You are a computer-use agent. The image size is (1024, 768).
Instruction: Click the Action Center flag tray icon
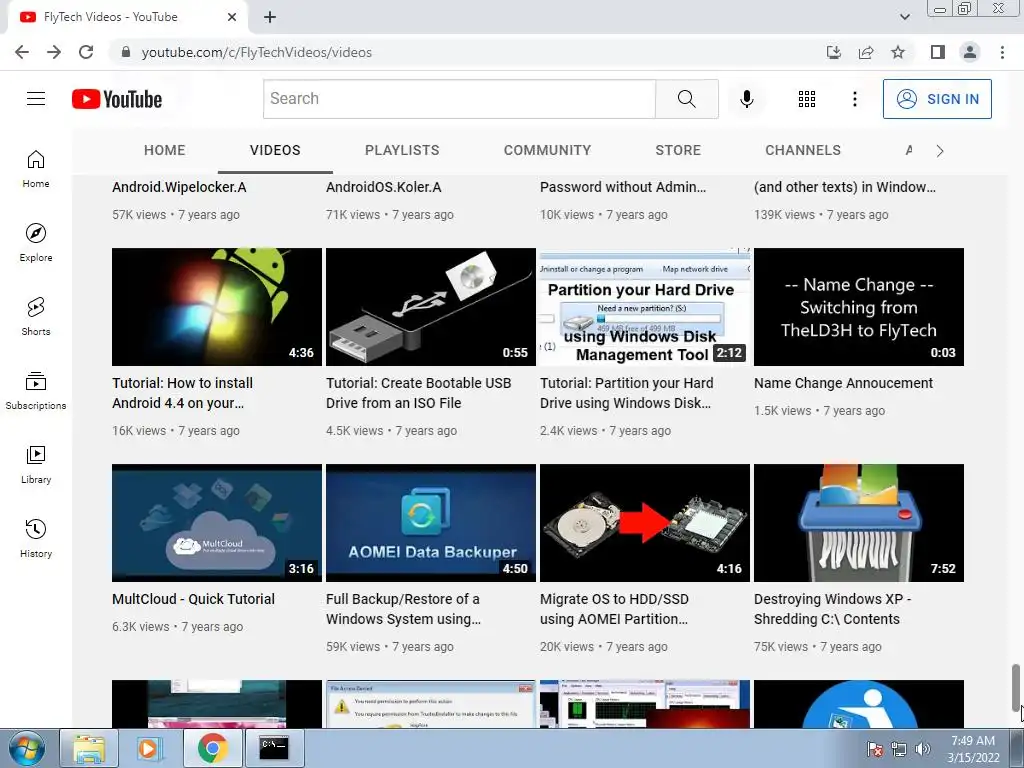(874, 749)
